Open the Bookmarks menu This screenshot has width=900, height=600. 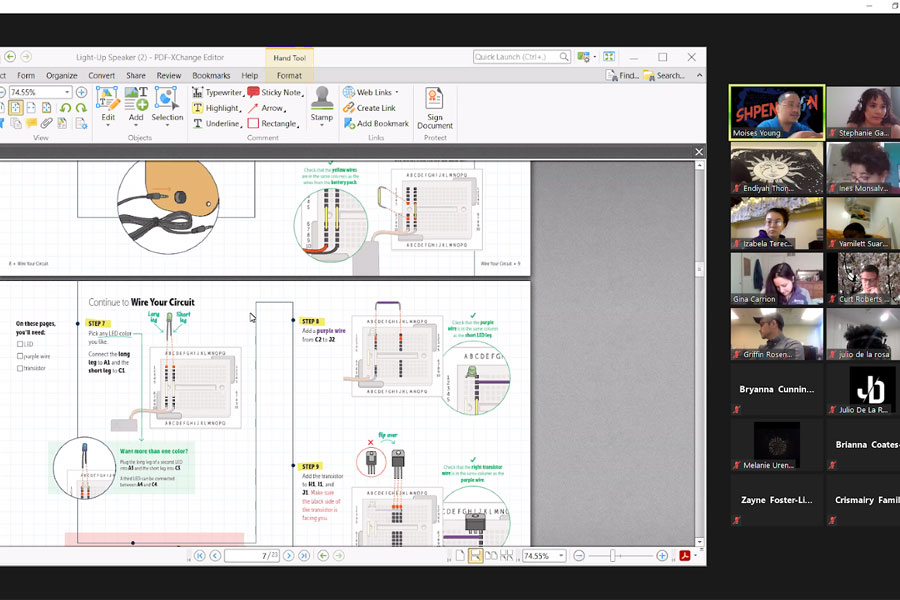click(x=211, y=75)
